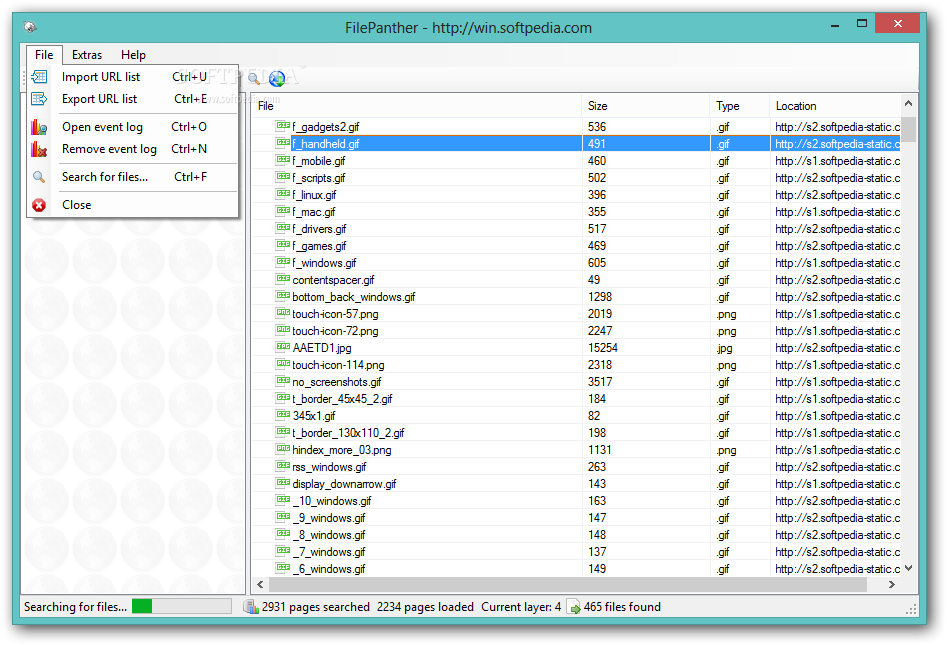Click the 2234 pages loaded status text
The height and width of the screenshot is (645, 947).
pos(425,607)
